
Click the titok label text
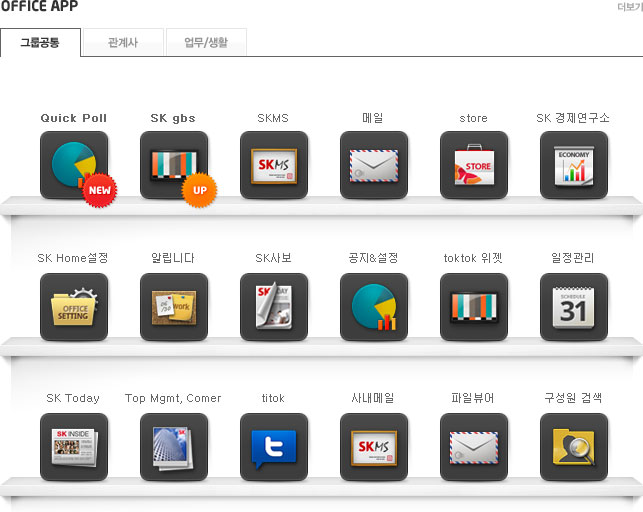[x=273, y=398]
